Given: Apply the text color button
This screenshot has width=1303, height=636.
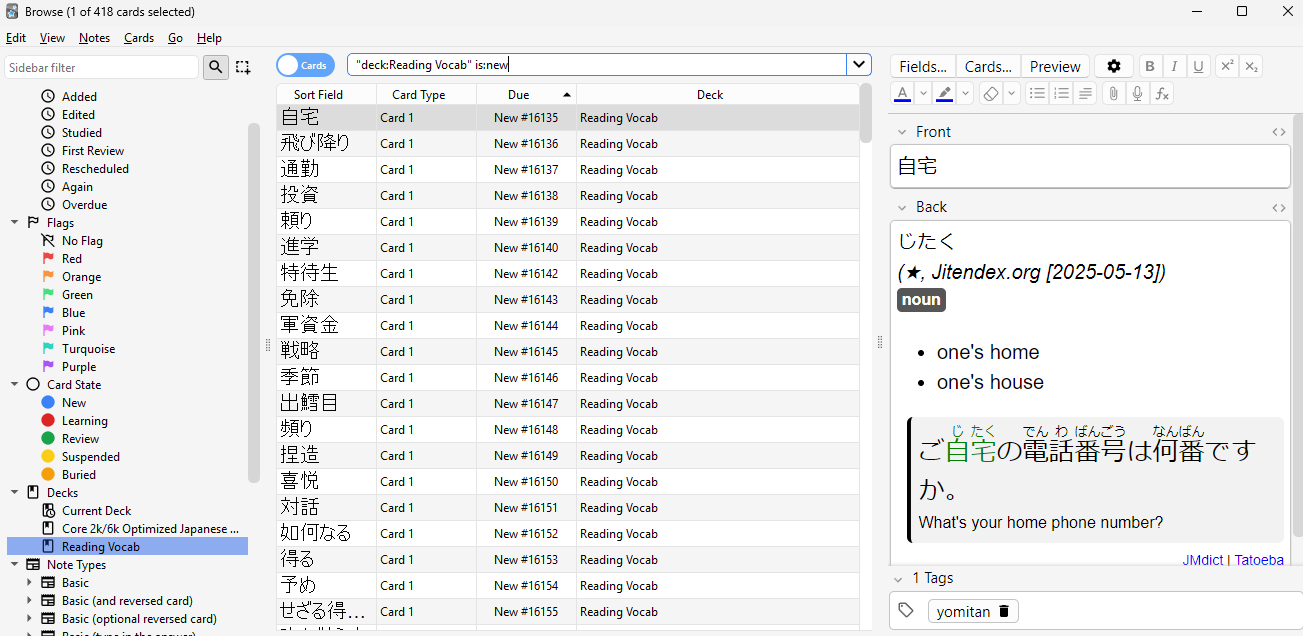Looking at the screenshot, I should [x=902, y=93].
